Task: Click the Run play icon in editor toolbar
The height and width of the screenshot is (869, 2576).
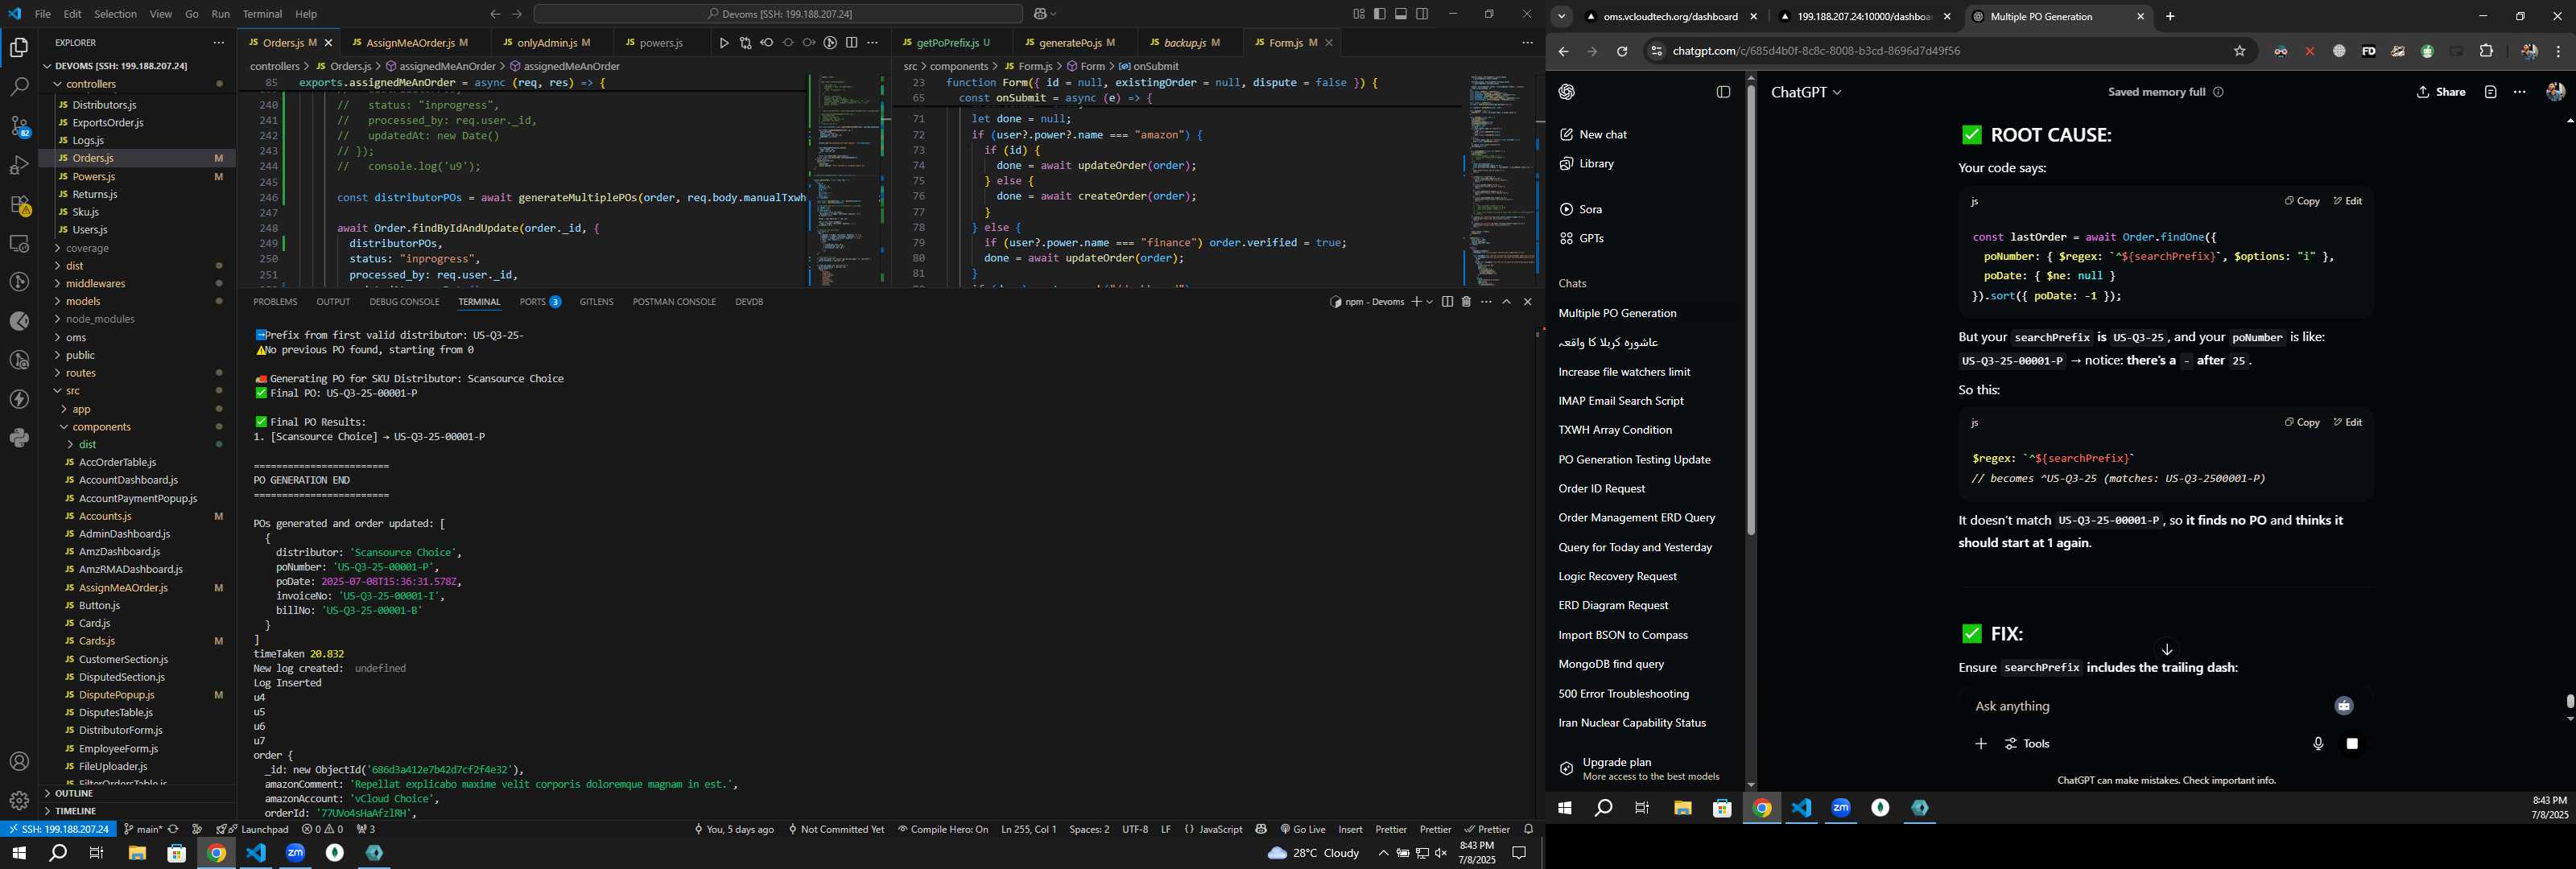Action: tap(724, 43)
